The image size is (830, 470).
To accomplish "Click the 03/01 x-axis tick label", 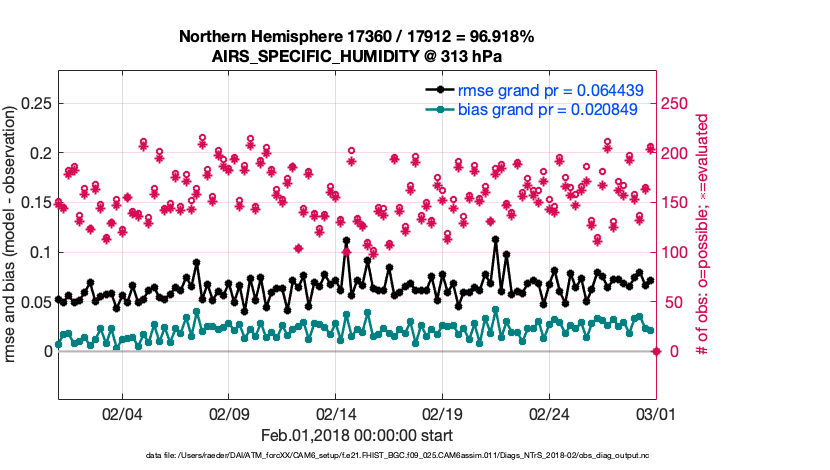I will (x=655, y=413).
